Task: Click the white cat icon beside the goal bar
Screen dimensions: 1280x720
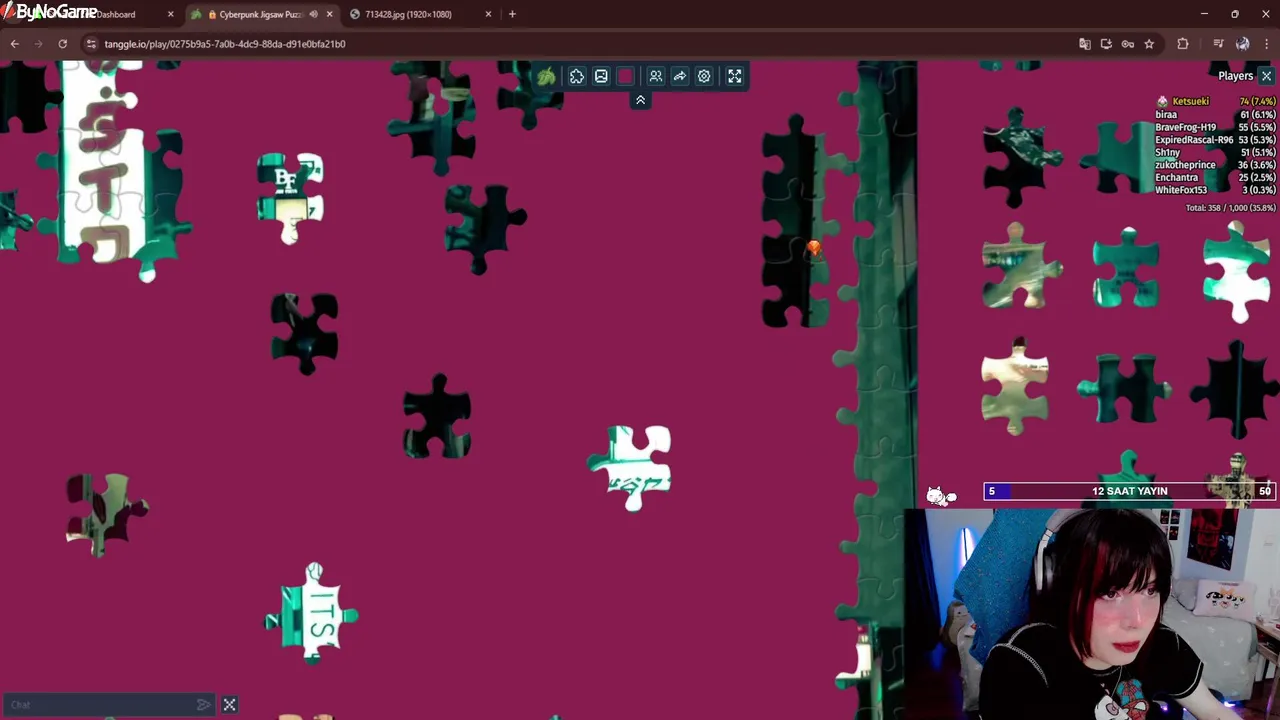Action: point(941,495)
